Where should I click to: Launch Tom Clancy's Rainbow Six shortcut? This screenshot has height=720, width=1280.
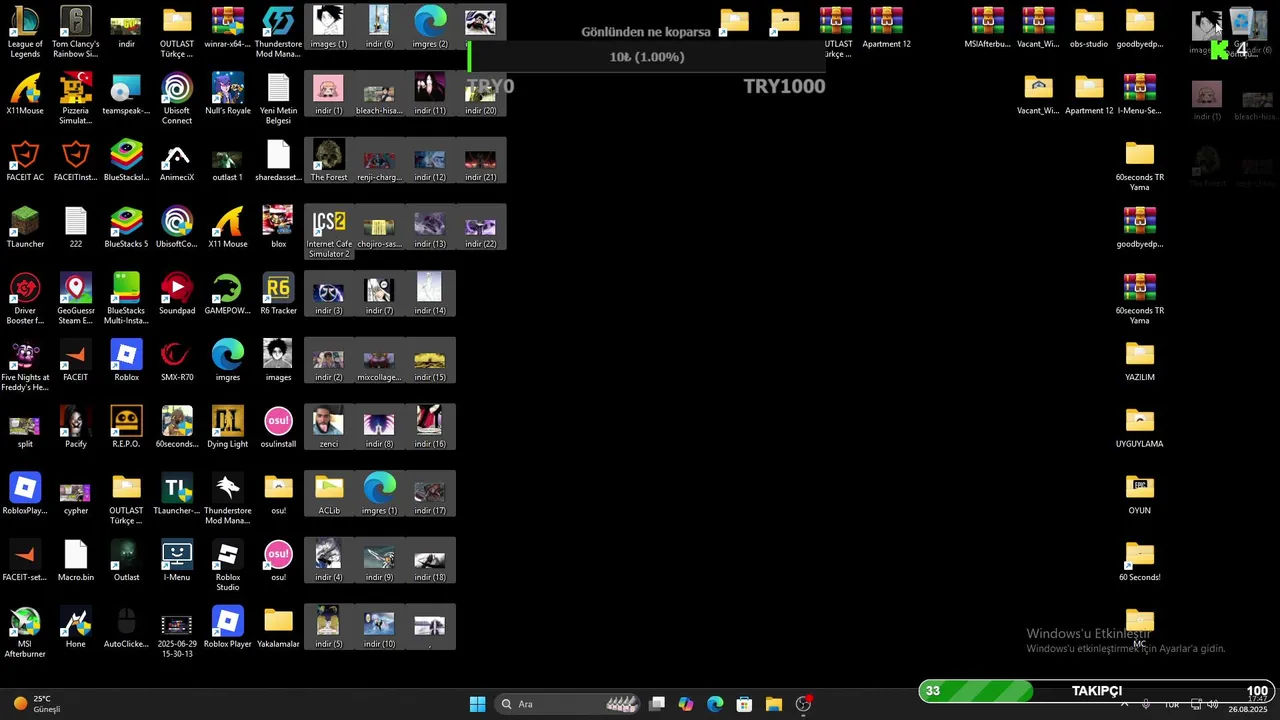tap(76, 31)
